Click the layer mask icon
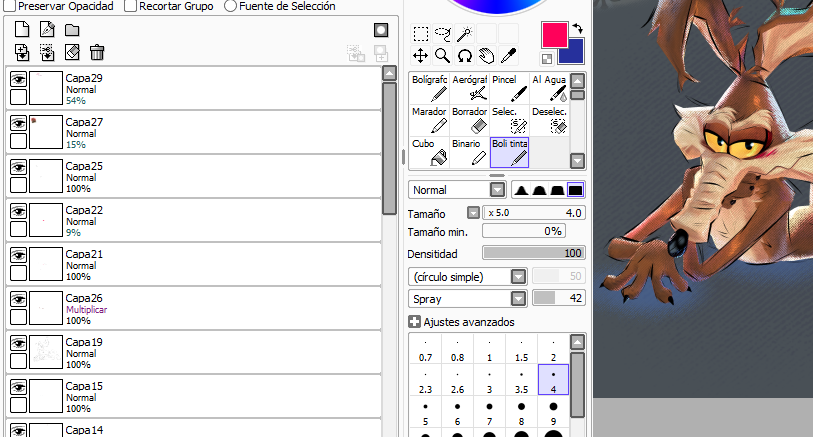 coord(381,30)
